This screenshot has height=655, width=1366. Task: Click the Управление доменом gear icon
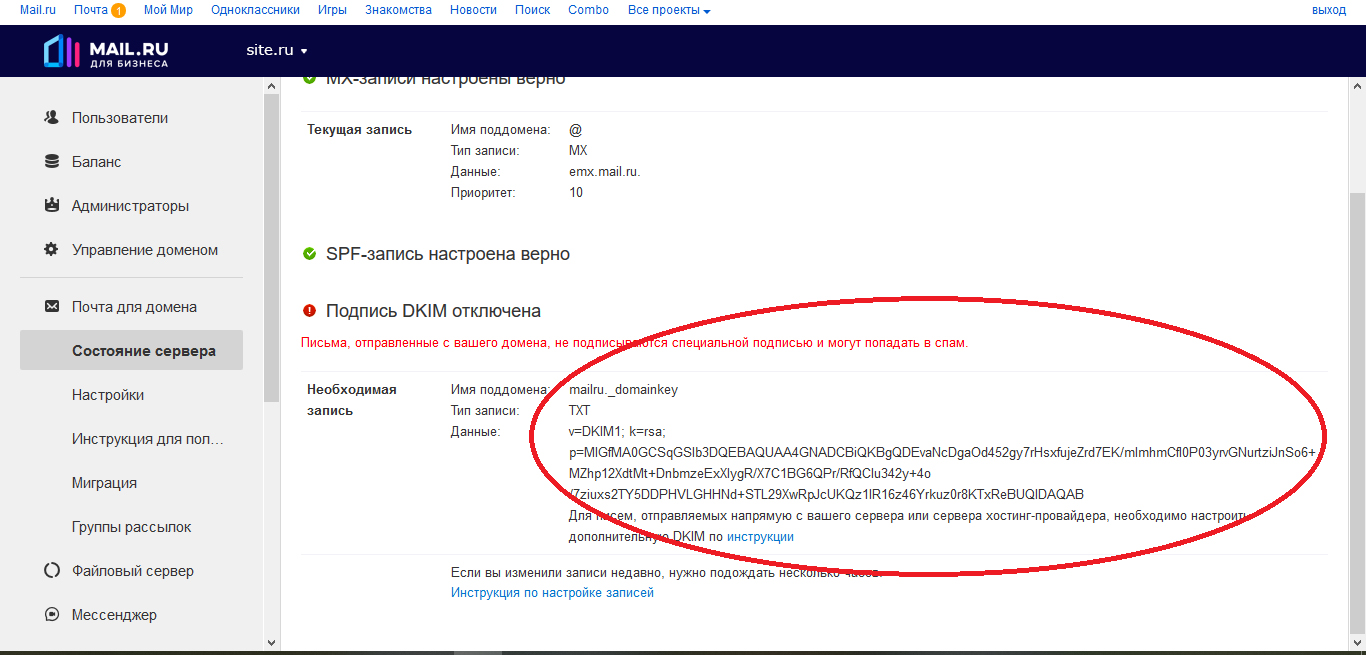tap(52, 249)
